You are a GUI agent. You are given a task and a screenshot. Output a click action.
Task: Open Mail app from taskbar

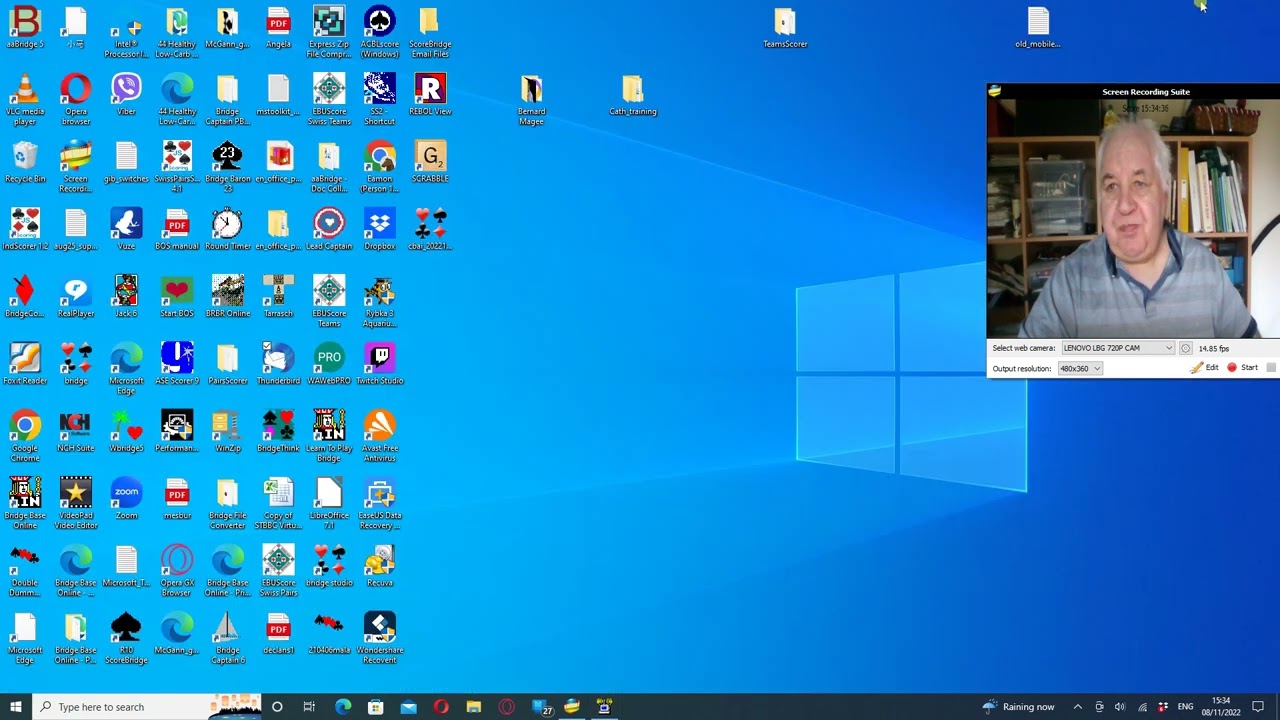(x=408, y=707)
